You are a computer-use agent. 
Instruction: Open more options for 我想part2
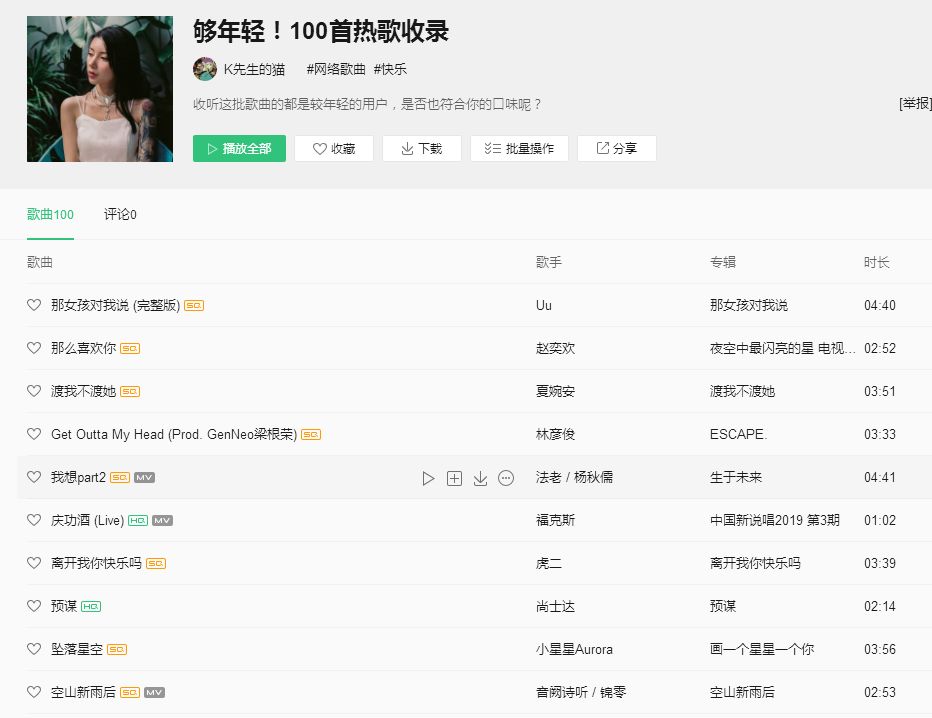coord(506,478)
